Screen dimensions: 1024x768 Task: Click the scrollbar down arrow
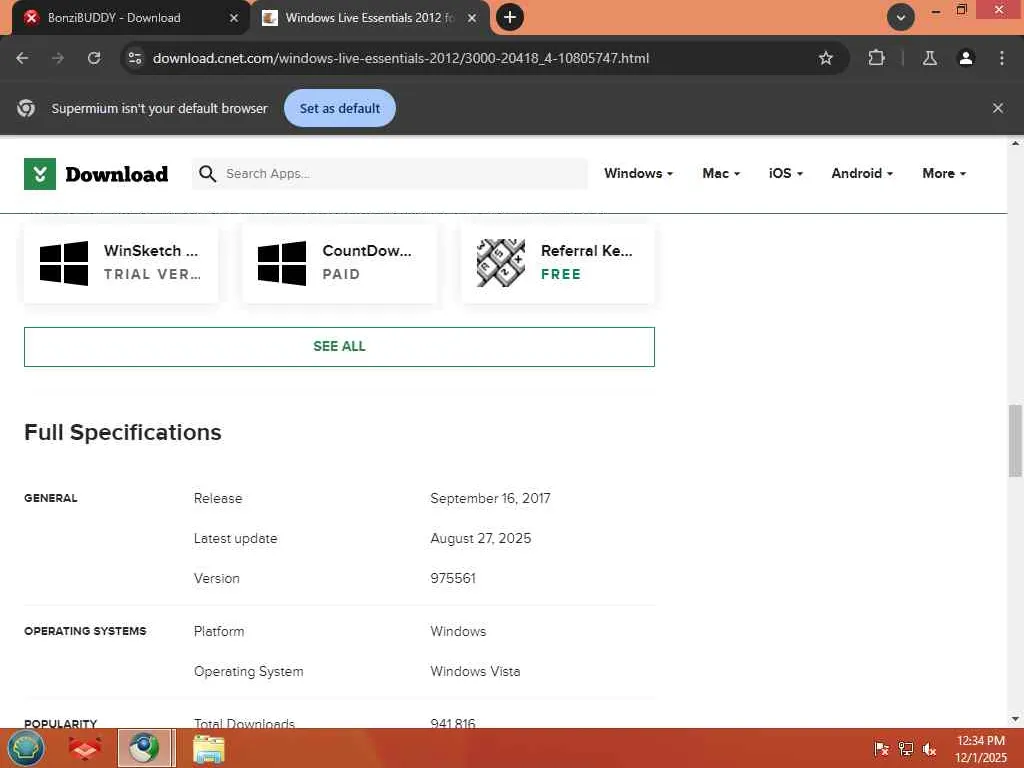coord(1015,720)
